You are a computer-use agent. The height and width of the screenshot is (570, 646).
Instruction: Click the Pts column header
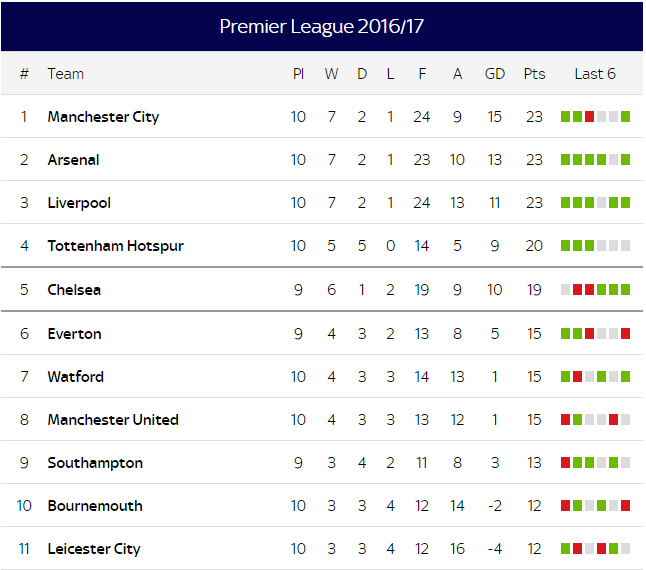click(534, 74)
